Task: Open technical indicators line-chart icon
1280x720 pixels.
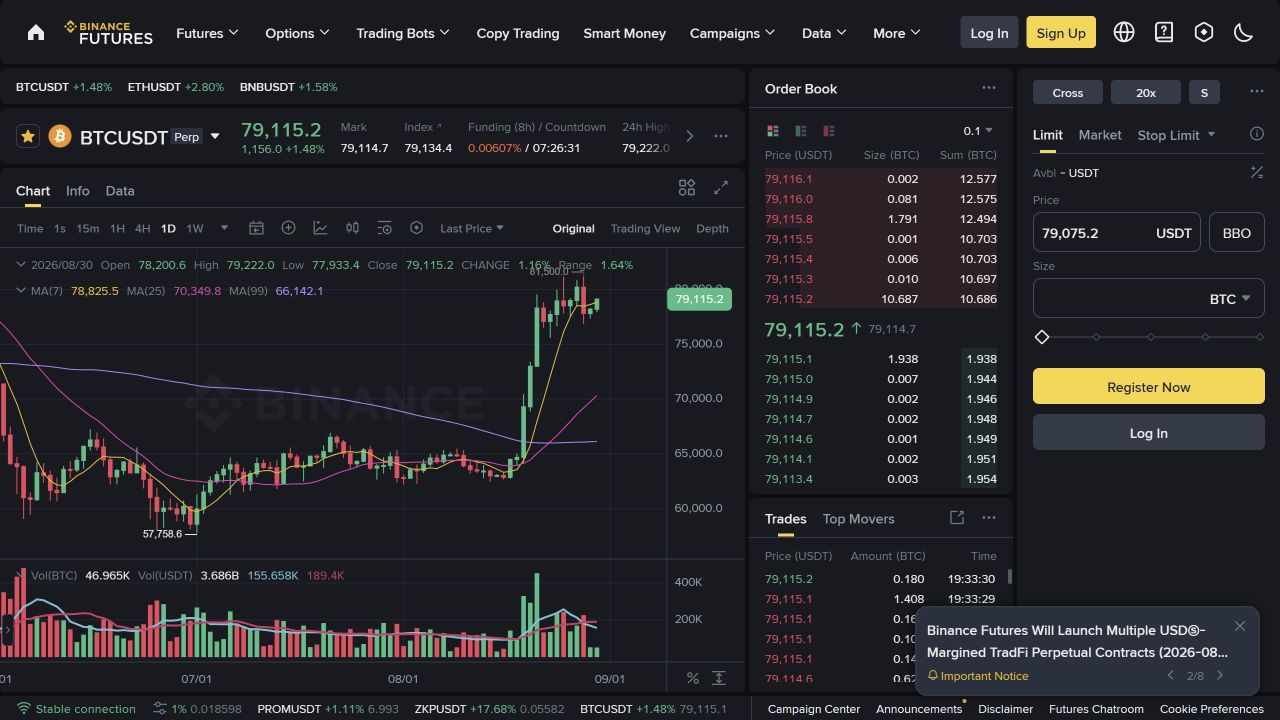Action: point(320,228)
